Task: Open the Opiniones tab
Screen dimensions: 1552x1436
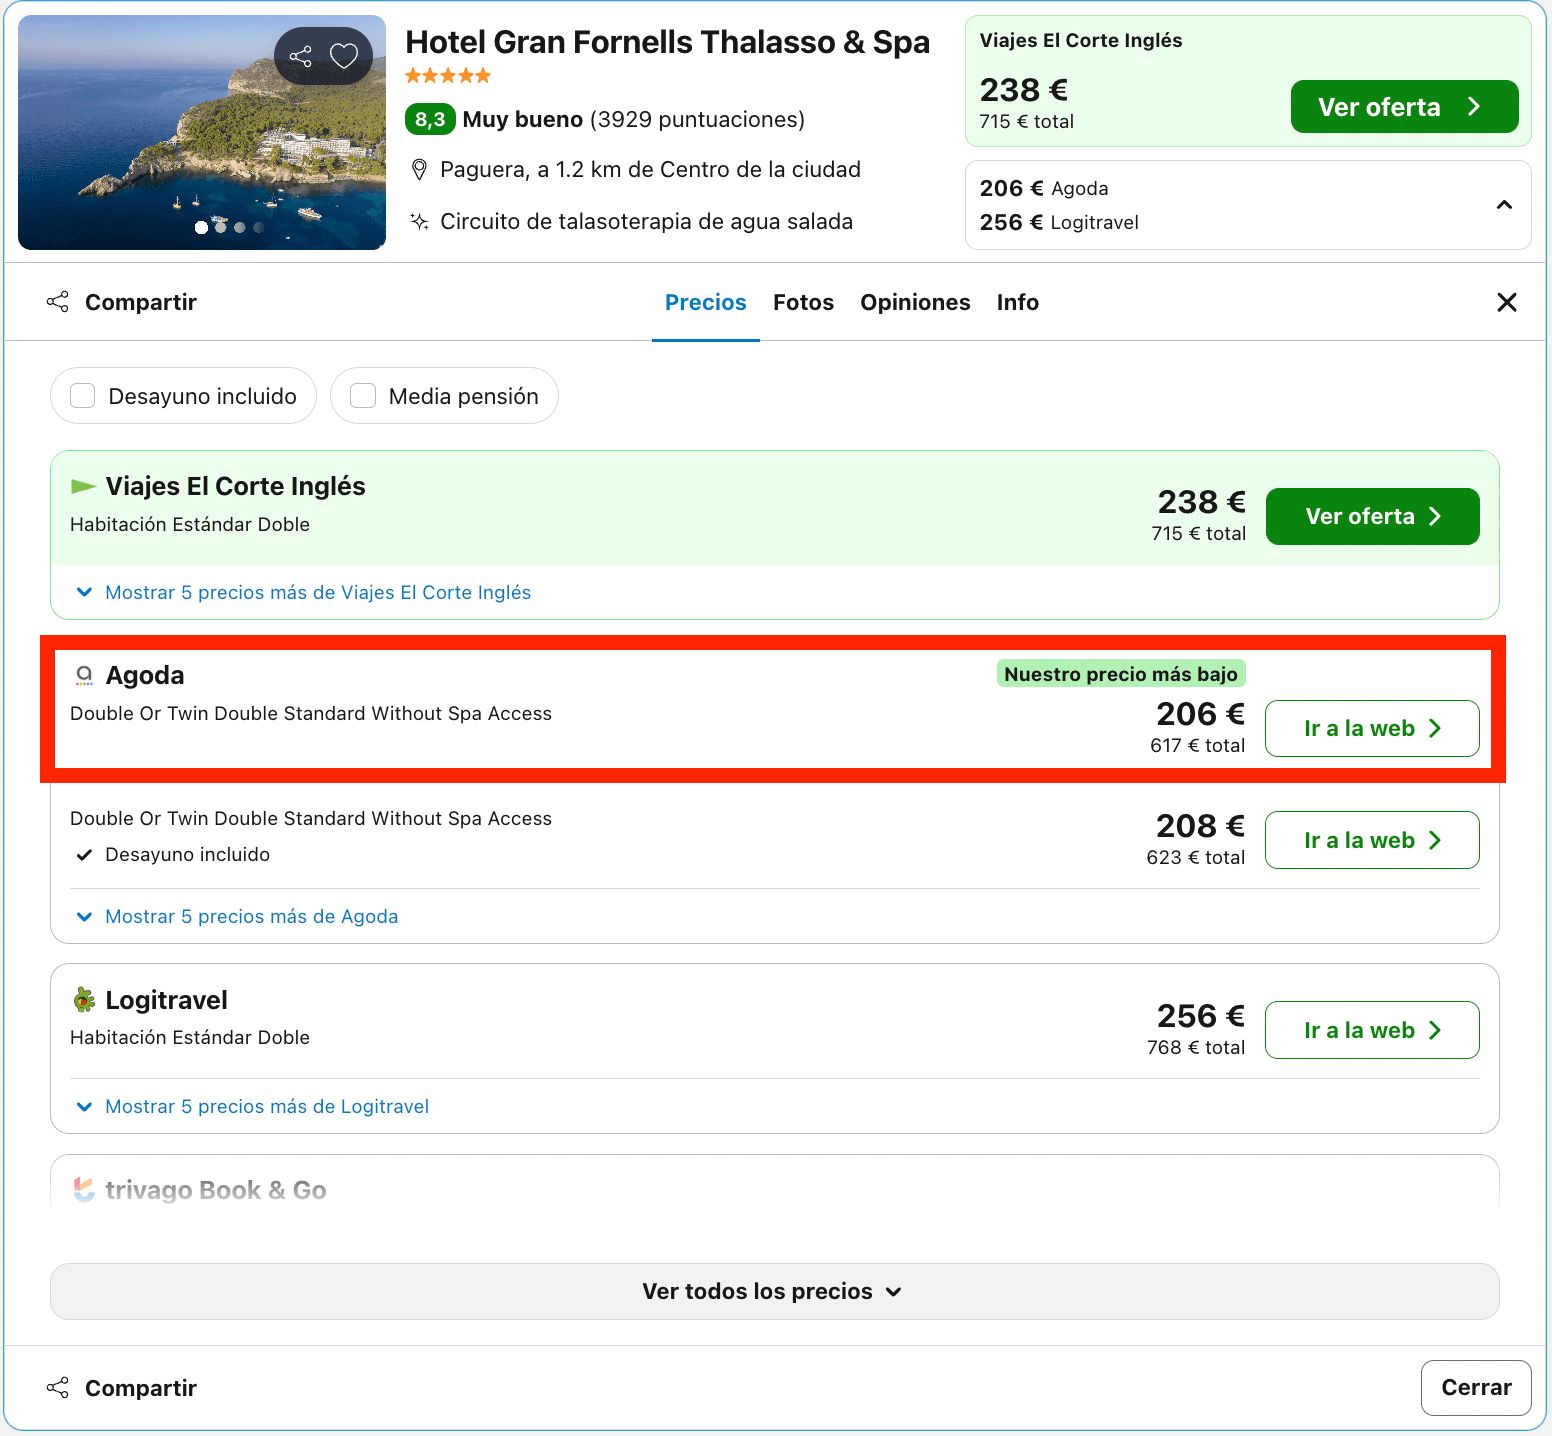Action: click(x=915, y=302)
